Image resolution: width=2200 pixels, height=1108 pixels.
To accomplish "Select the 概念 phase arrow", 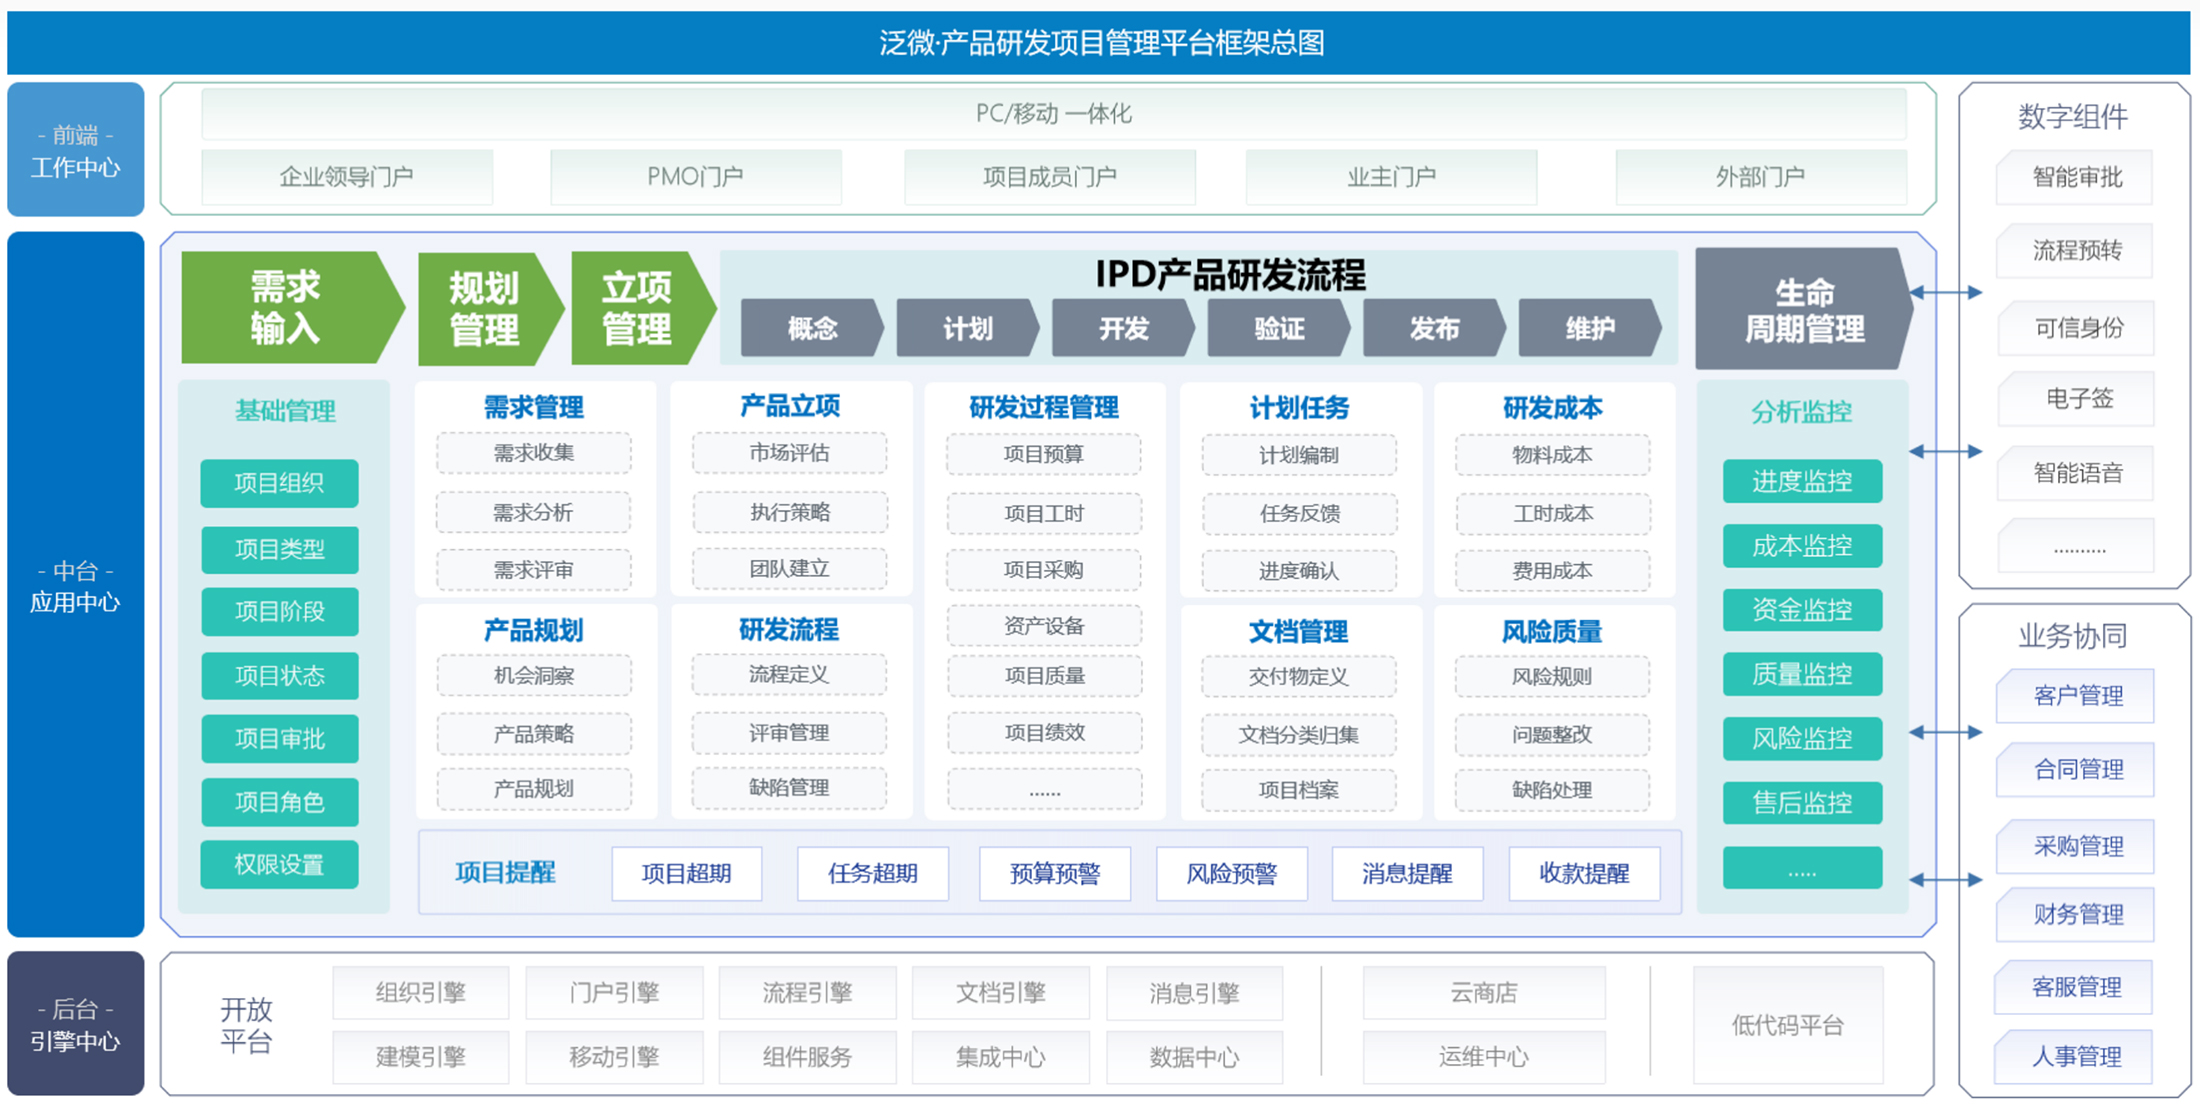I will [x=811, y=328].
